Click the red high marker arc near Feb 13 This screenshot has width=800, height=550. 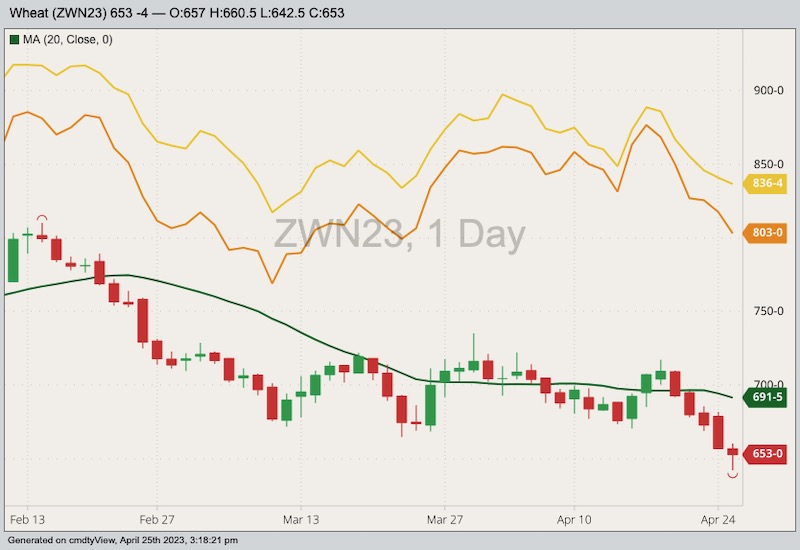coord(42,218)
